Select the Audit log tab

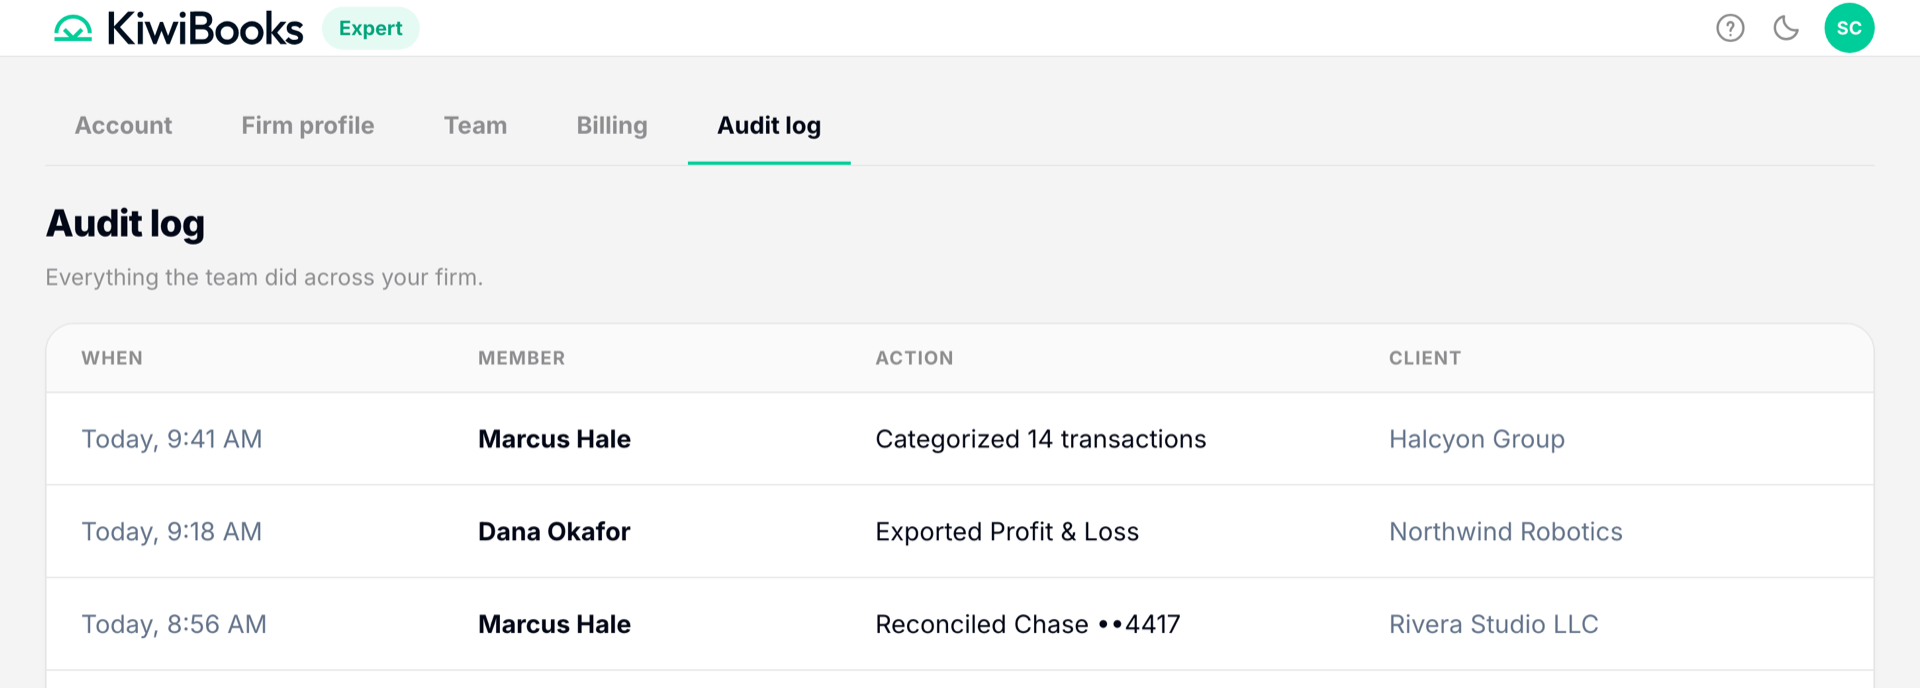point(769,126)
